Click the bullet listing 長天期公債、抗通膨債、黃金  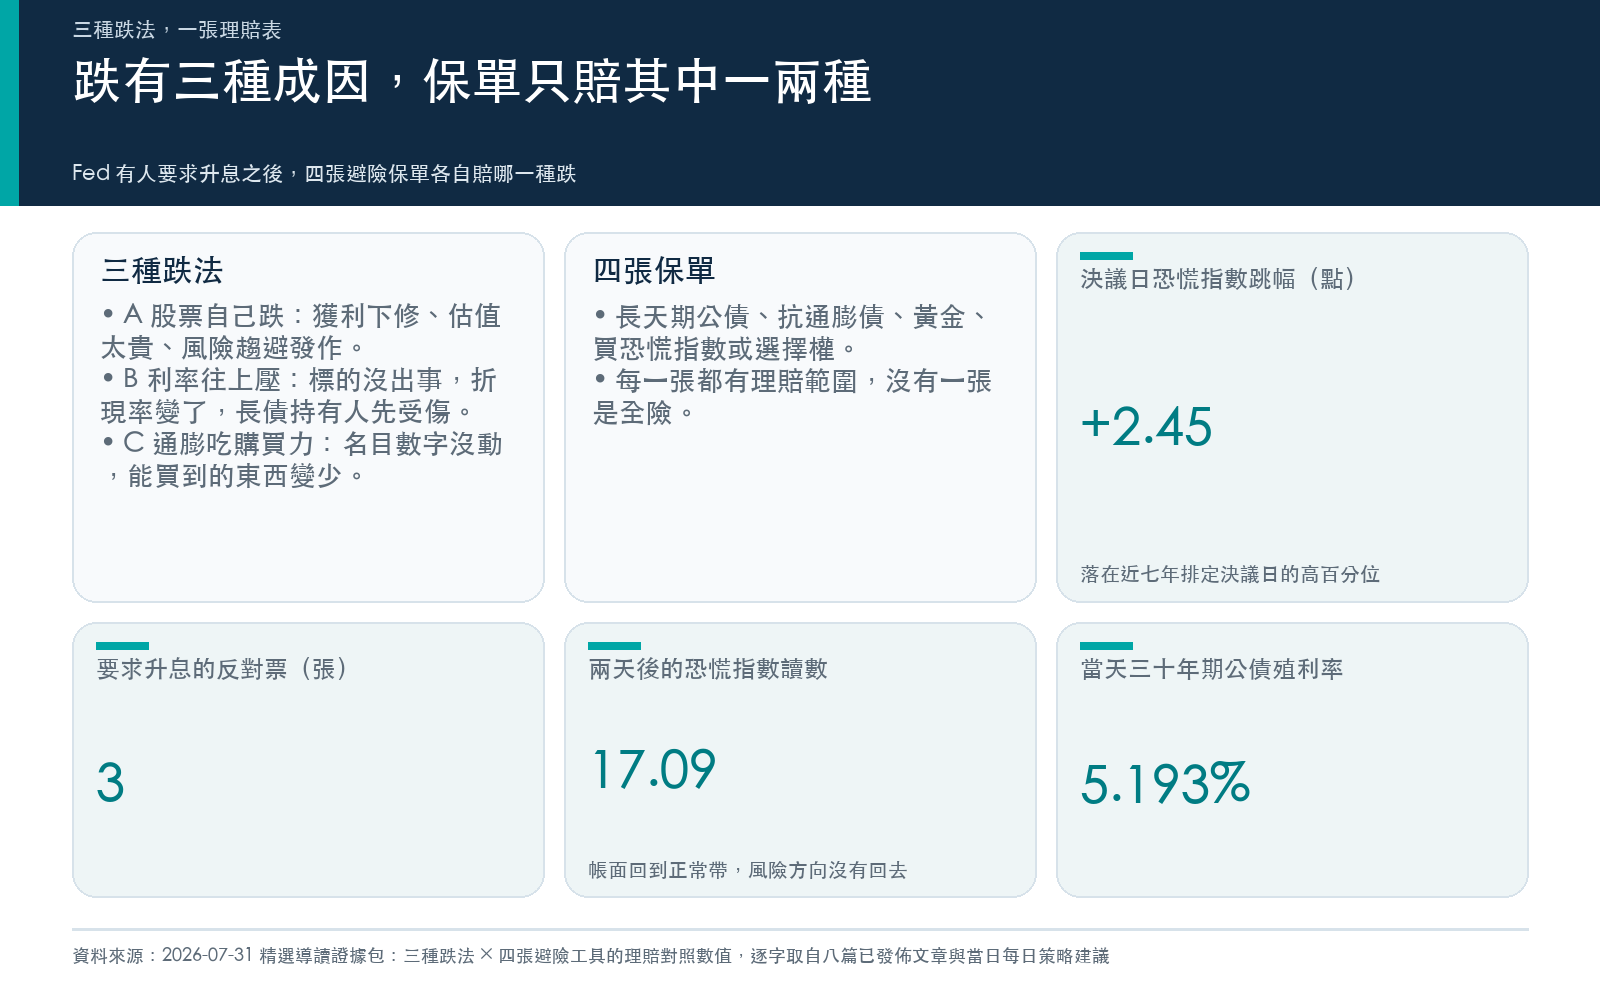coord(790,333)
